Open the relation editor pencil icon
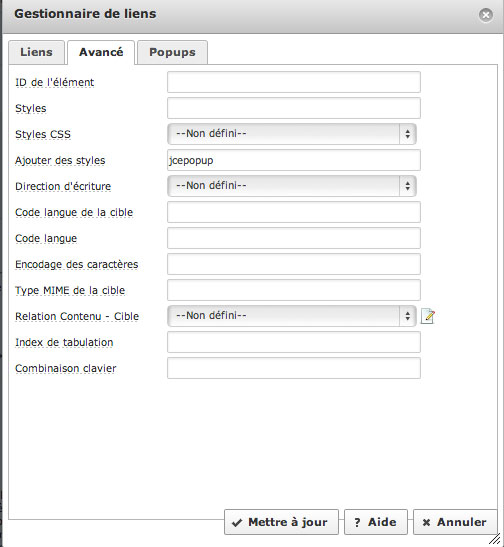The width and height of the screenshot is (504, 547). (x=428, y=316)
